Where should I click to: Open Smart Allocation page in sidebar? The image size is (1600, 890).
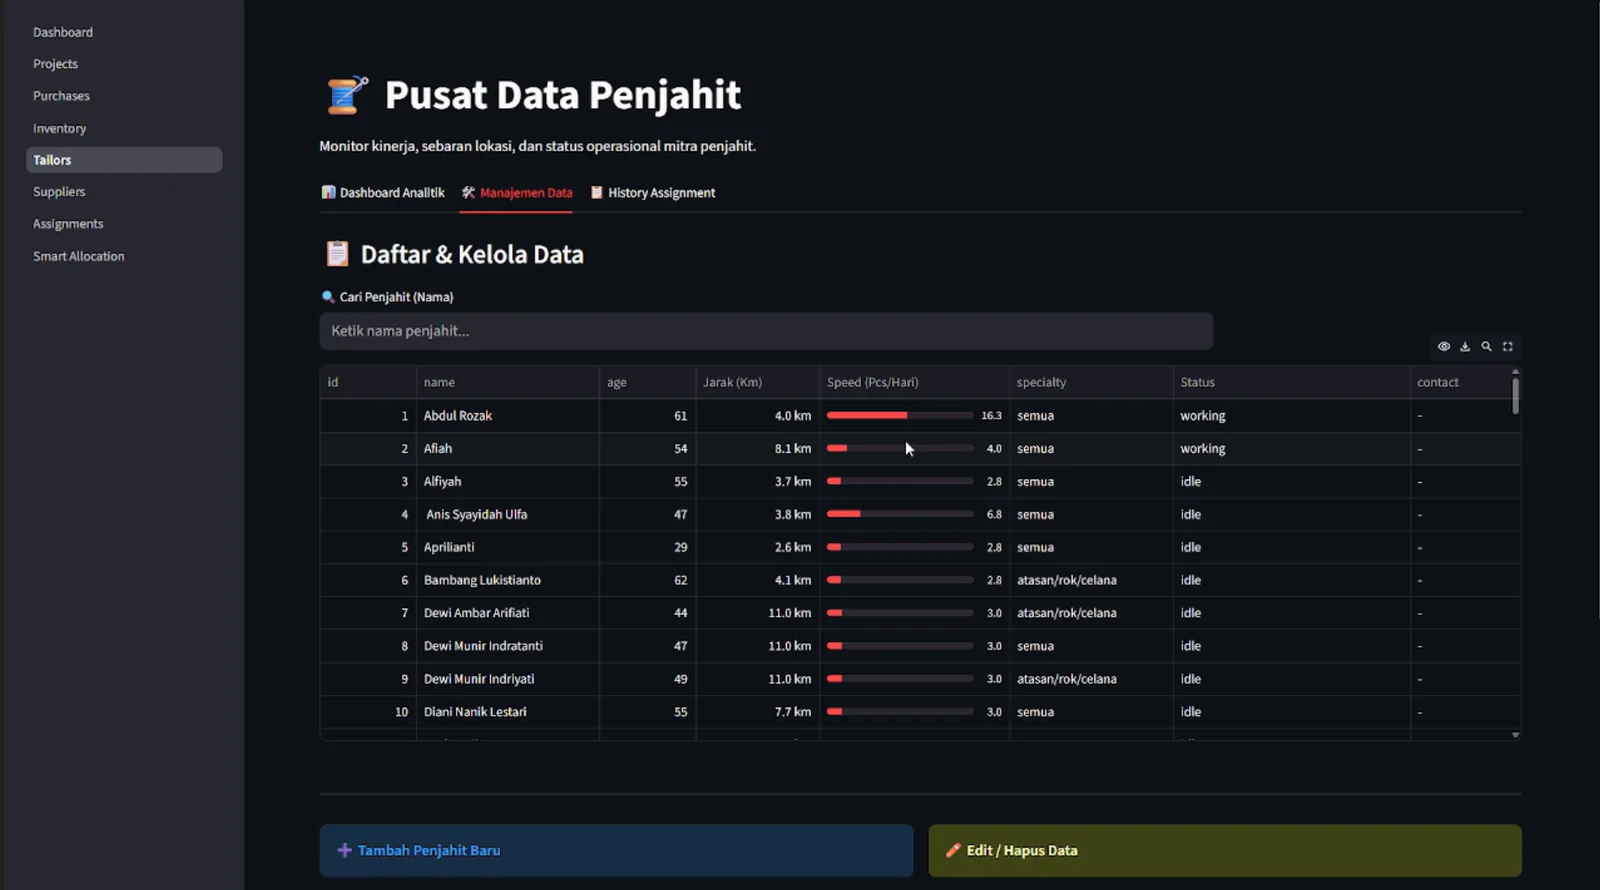click(79, 256)
